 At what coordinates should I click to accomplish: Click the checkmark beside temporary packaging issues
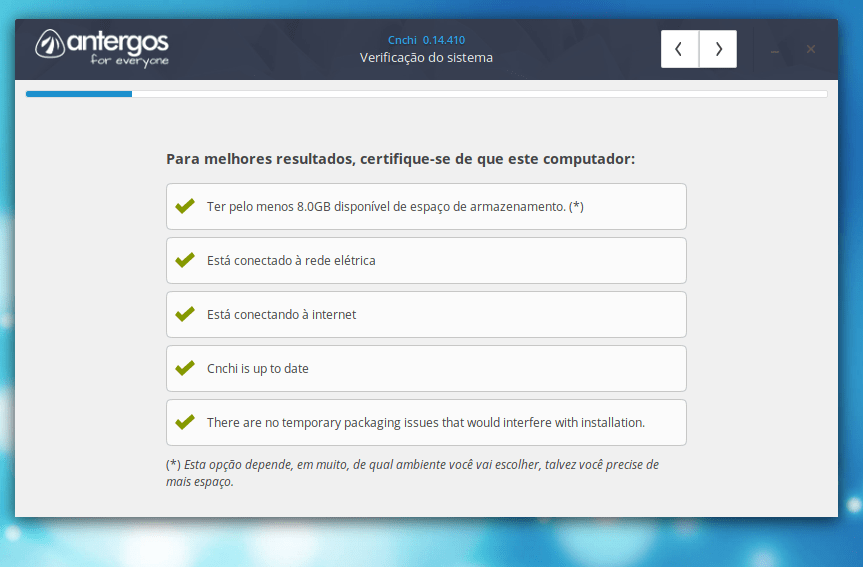point(185,422)
